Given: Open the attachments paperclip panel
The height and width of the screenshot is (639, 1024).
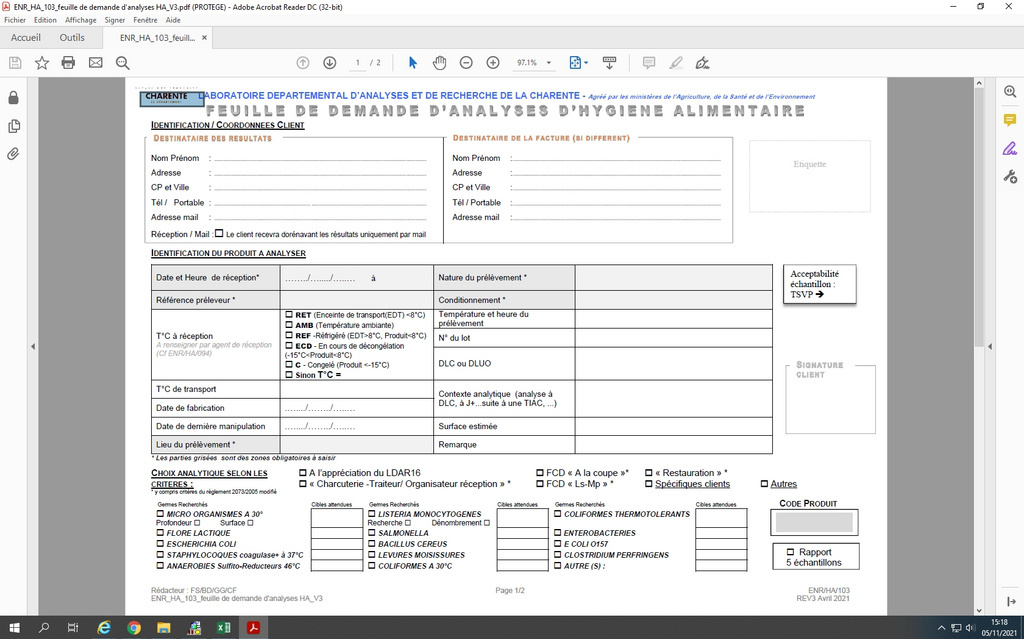Looking at the screenshot, I should point(13,154).
